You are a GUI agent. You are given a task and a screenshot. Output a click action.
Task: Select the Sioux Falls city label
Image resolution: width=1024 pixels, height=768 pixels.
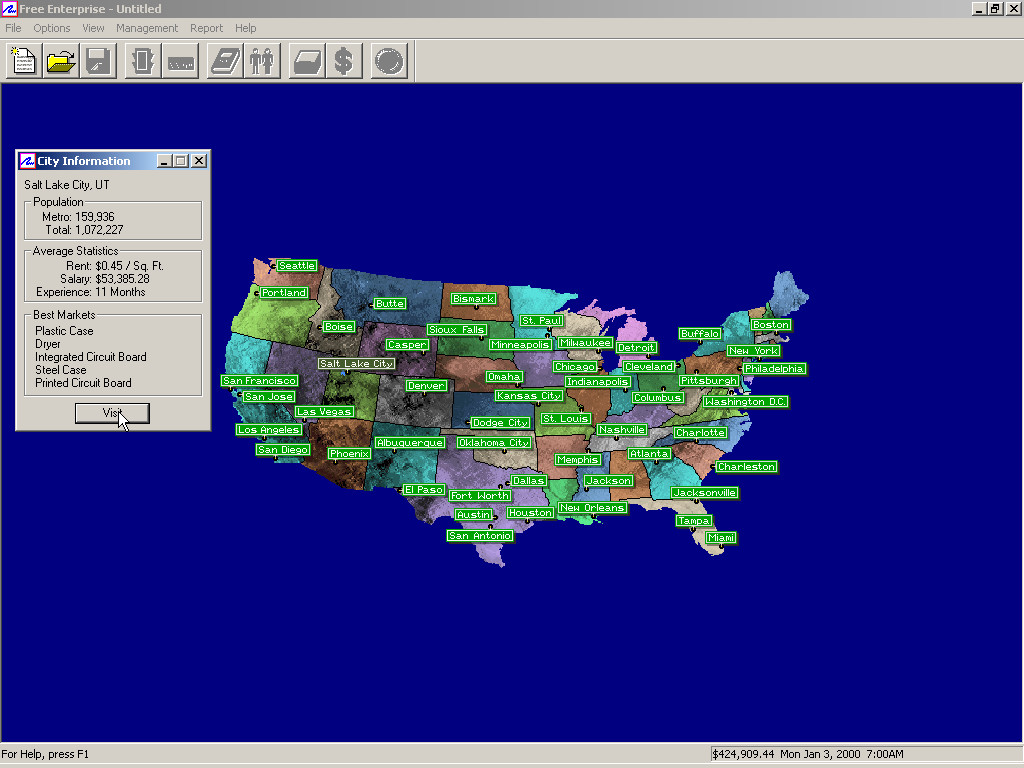click(x=456, y=330)
